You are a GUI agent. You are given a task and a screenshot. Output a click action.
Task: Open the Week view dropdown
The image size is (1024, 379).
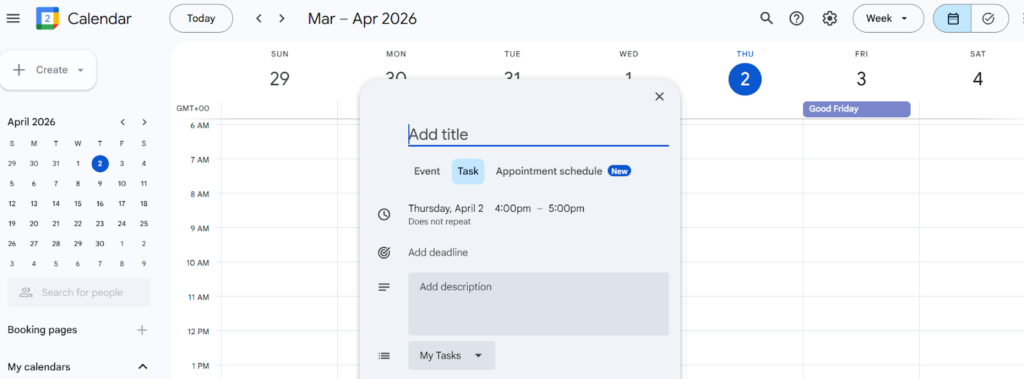(x=888, y=18)
